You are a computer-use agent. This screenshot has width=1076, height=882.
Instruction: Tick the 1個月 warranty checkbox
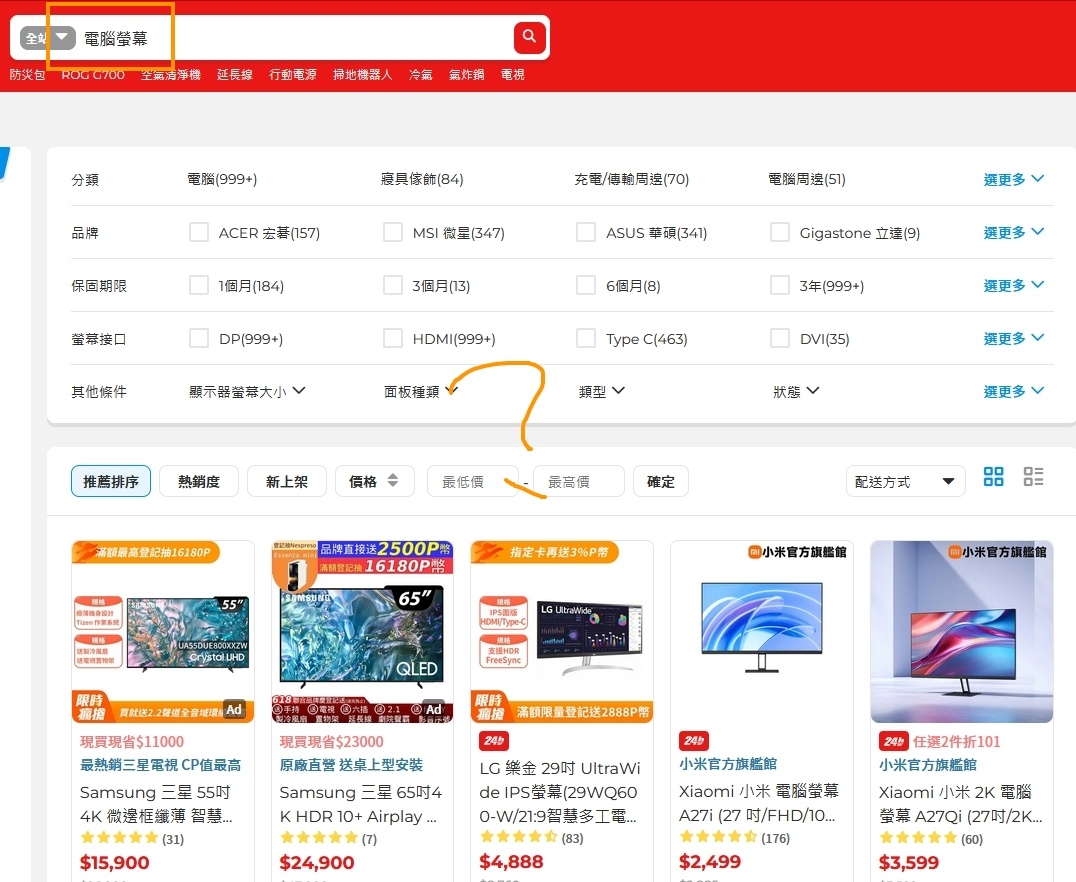pos(199,285)
